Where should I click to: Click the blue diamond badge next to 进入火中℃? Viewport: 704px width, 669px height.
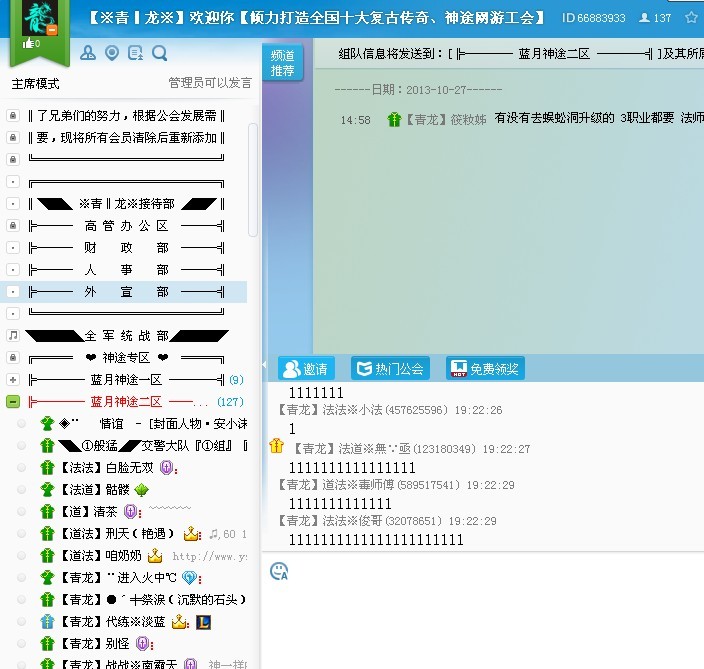[189, 578]
